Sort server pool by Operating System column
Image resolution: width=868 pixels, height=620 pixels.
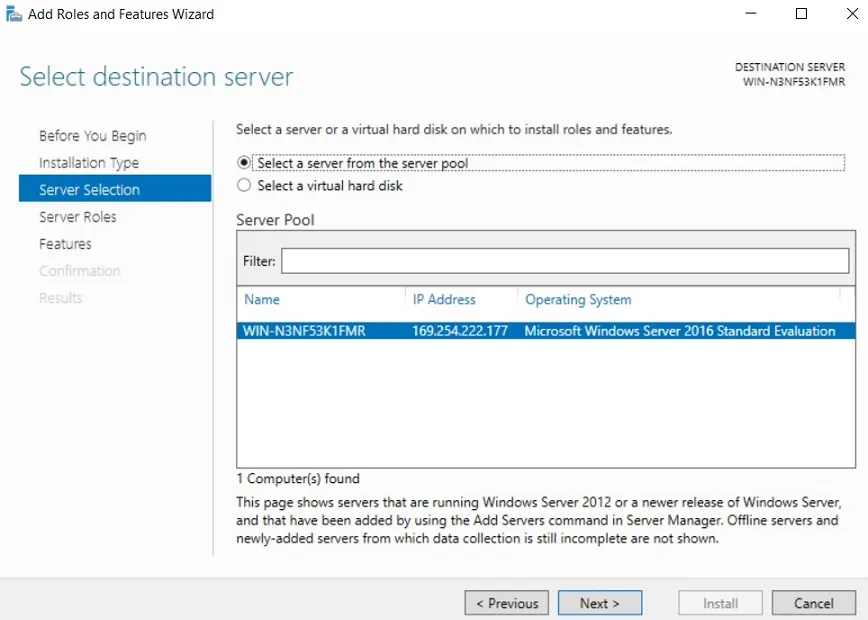[578, 299]
